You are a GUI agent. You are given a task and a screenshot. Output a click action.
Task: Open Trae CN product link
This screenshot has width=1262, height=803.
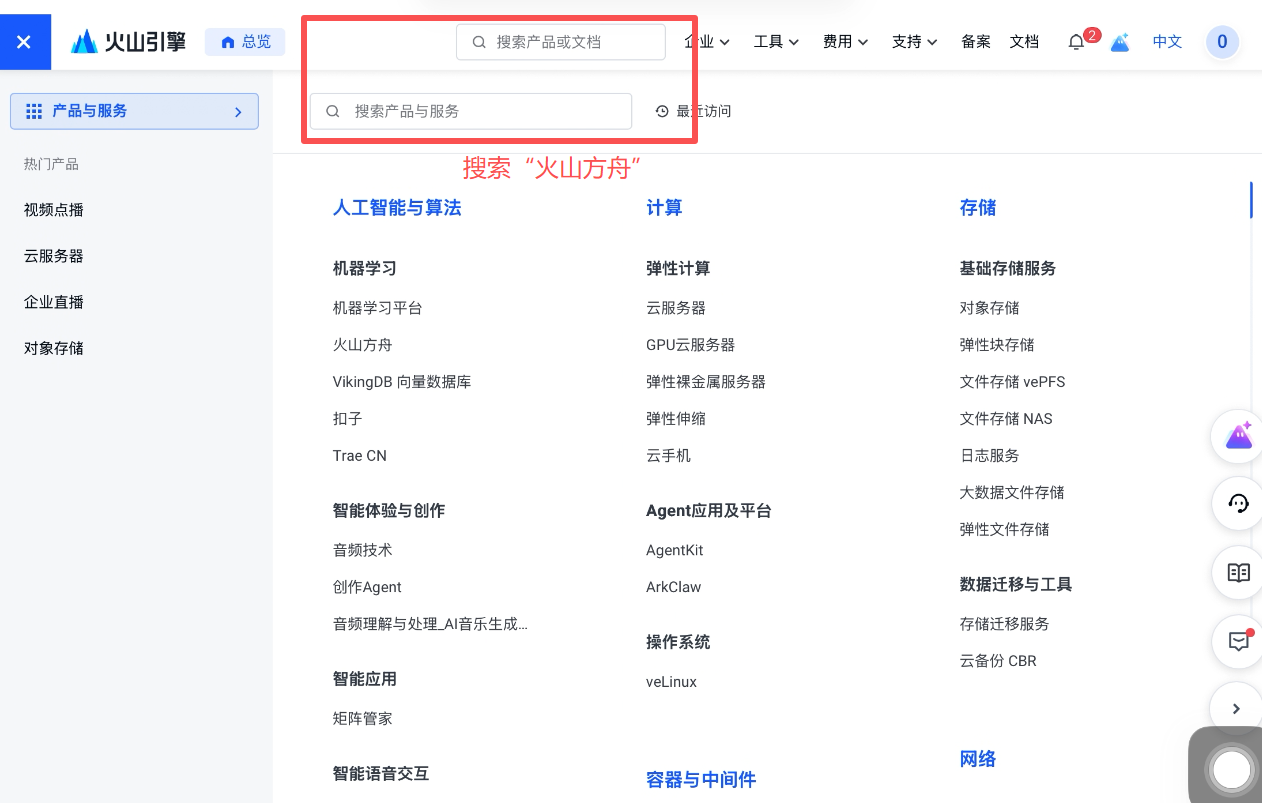(360, 456)
